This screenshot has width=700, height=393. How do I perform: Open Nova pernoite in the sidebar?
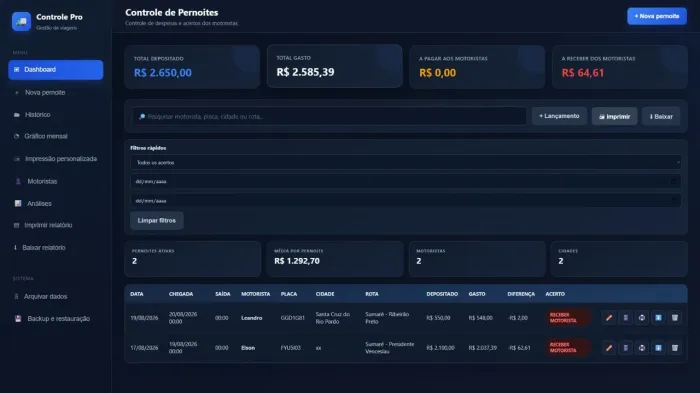point(55,92)
